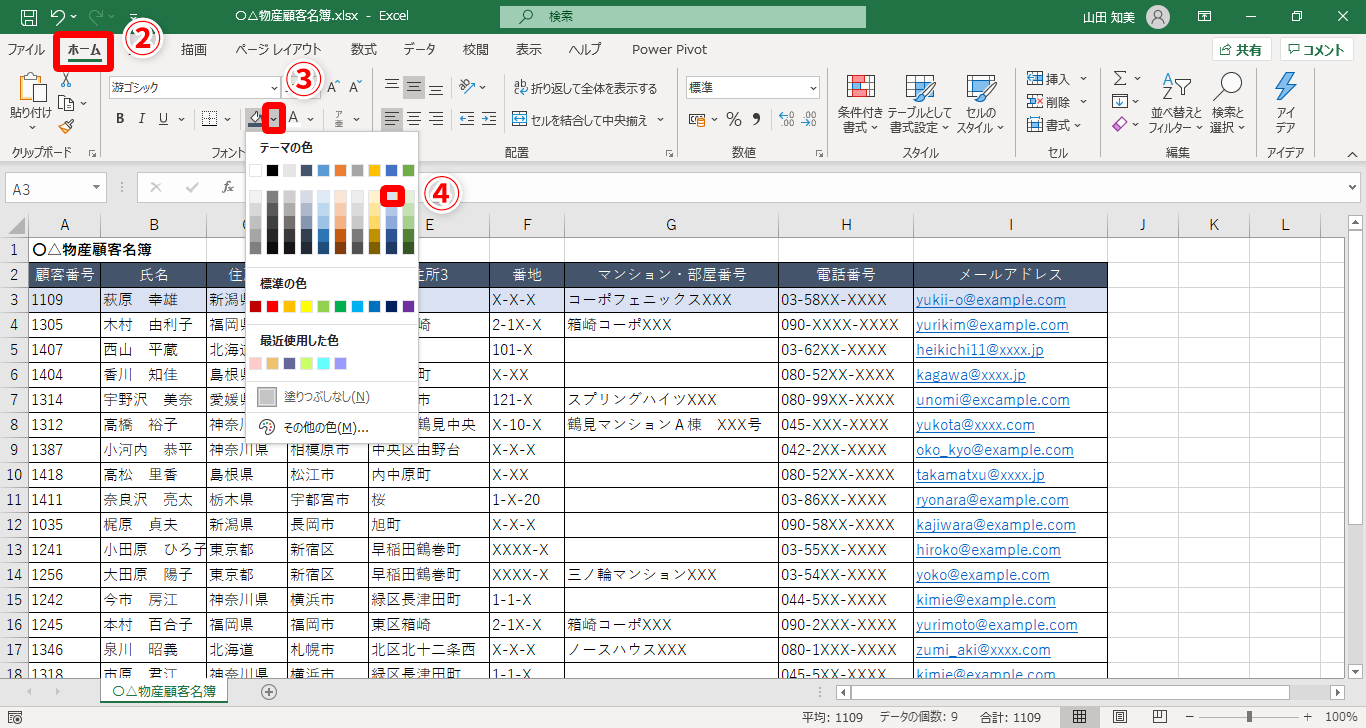The width and height of the screenshot is (1366, 728).
Task: Apply Bold formatting with the B icon
Action: (x=120, y=119)
